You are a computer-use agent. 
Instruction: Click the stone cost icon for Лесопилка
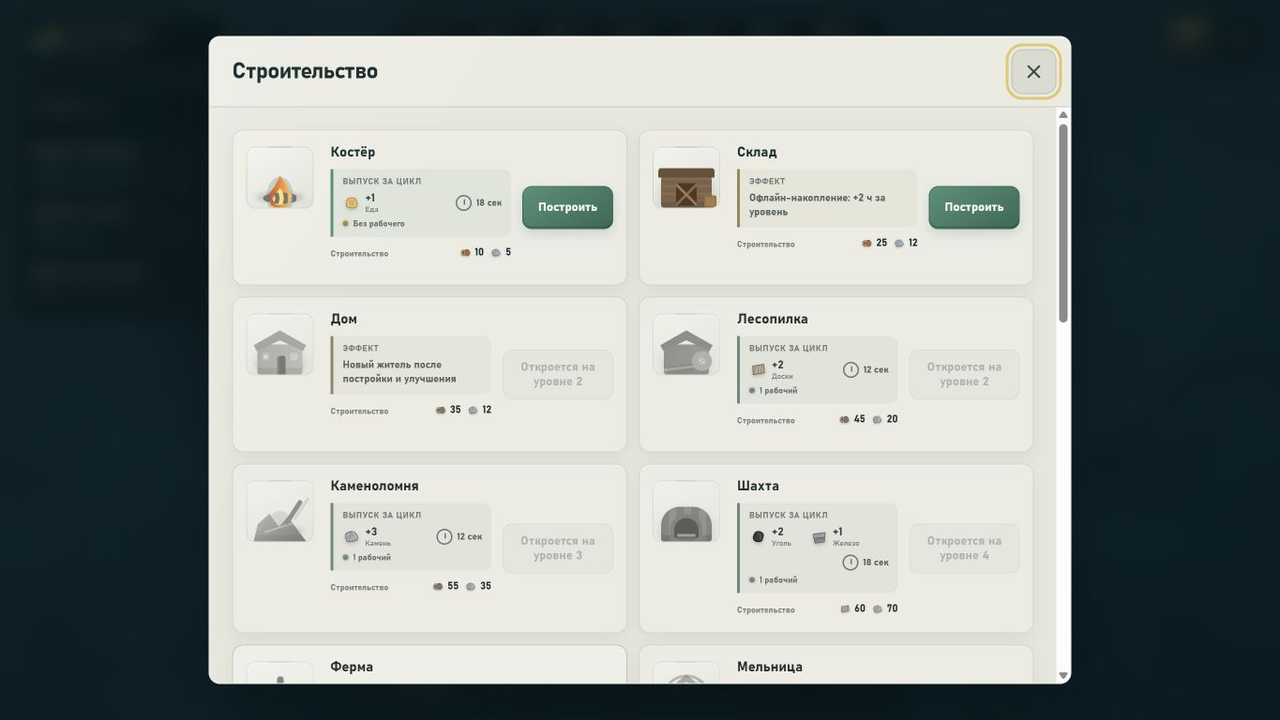pos(877,420)
